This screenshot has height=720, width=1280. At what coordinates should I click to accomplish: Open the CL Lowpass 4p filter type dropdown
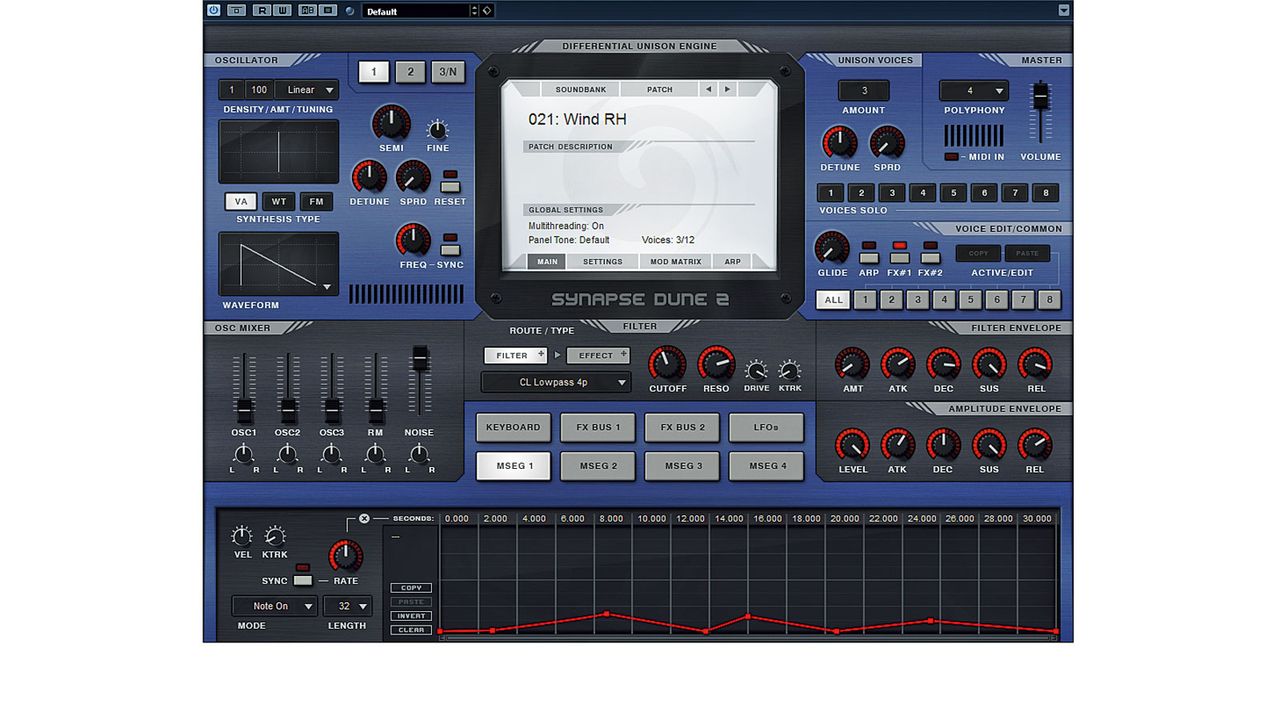[x=556, y=382]
